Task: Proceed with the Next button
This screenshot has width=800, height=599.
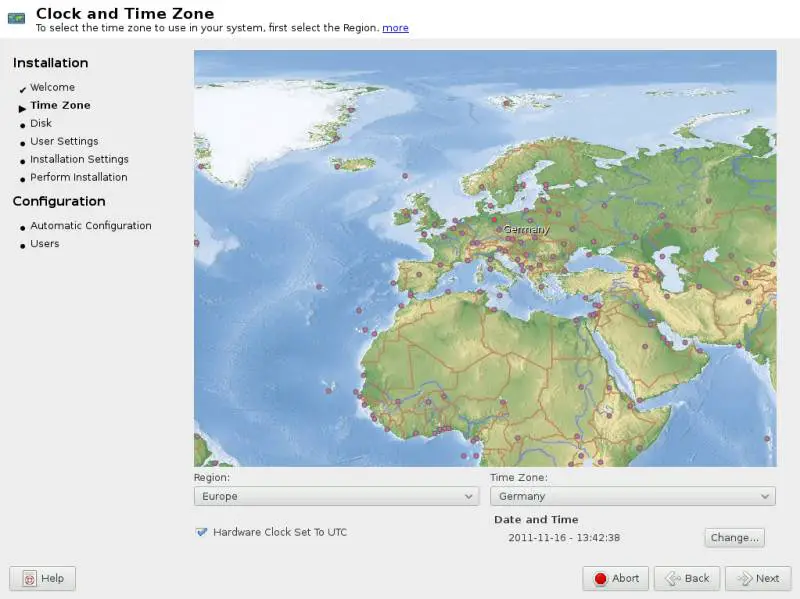Action: click(758, 579)
